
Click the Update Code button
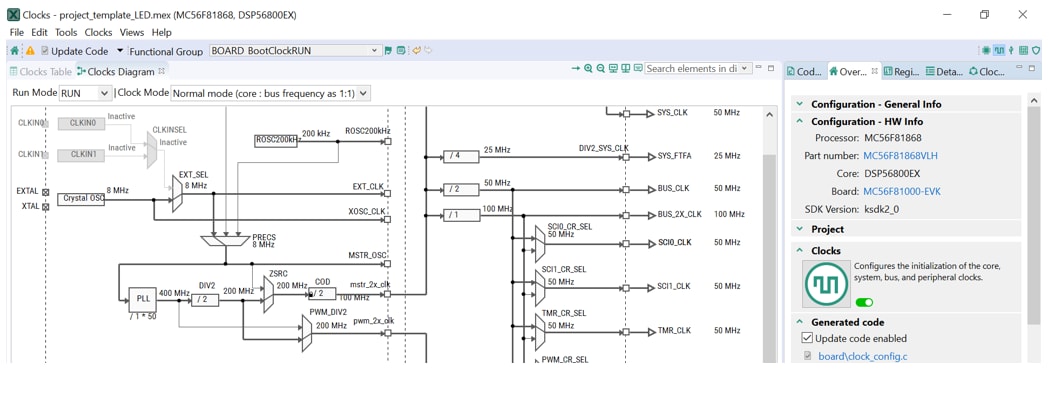[x=74, y=51]
